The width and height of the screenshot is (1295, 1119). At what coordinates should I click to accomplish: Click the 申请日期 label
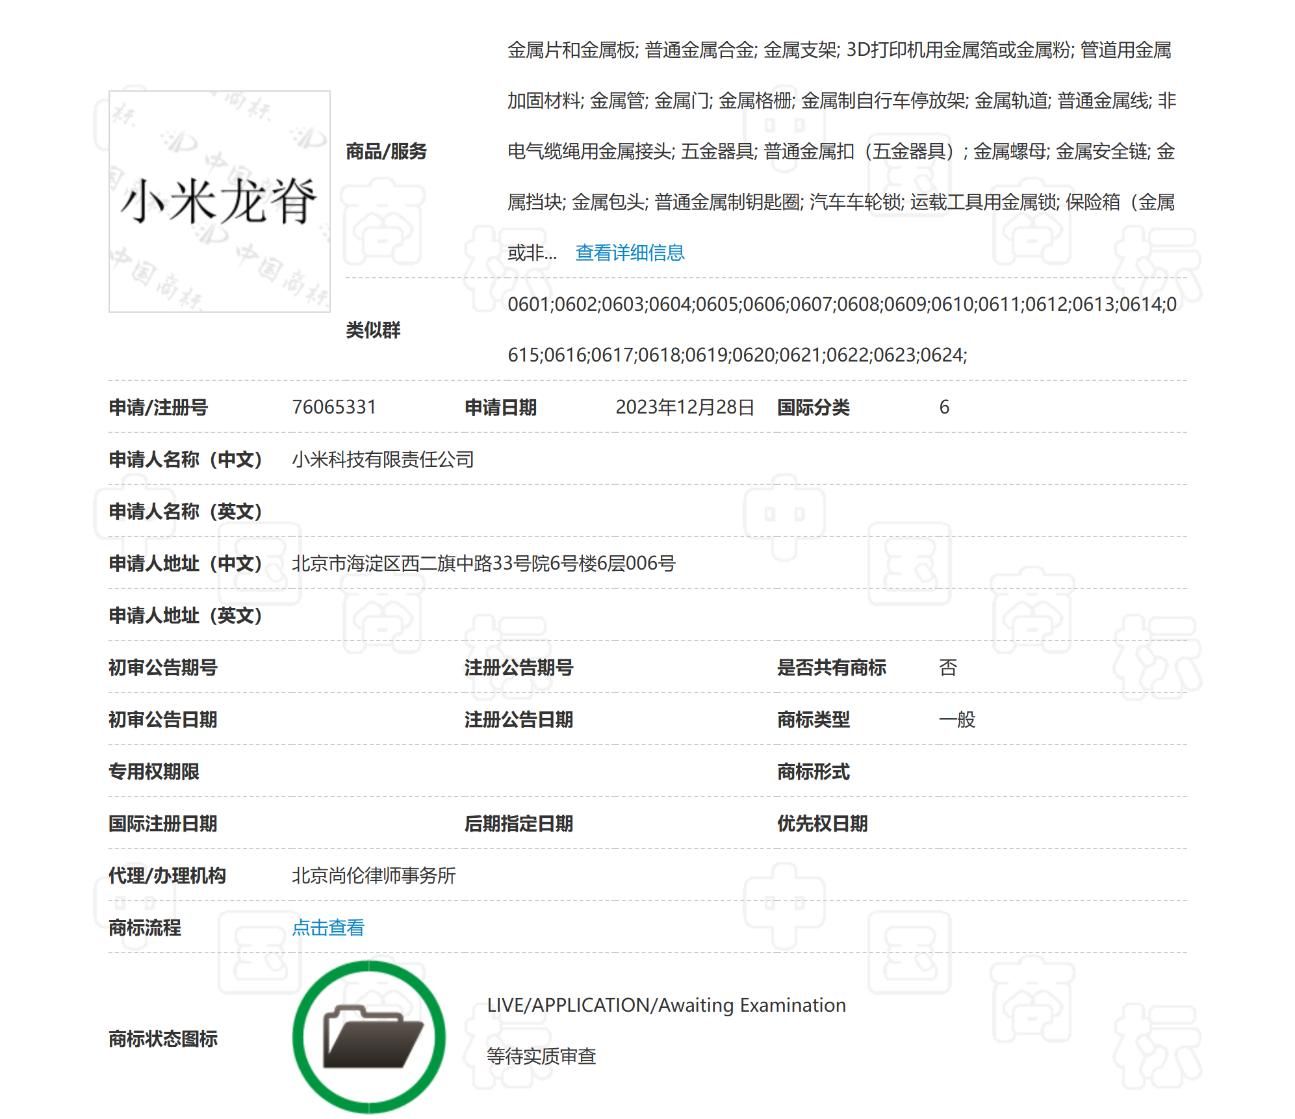501,407
